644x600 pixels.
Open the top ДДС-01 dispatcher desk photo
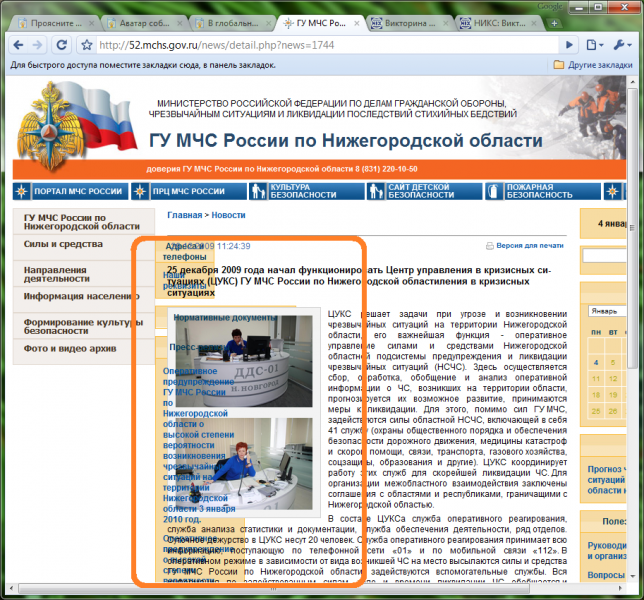[x=244, y=361]
